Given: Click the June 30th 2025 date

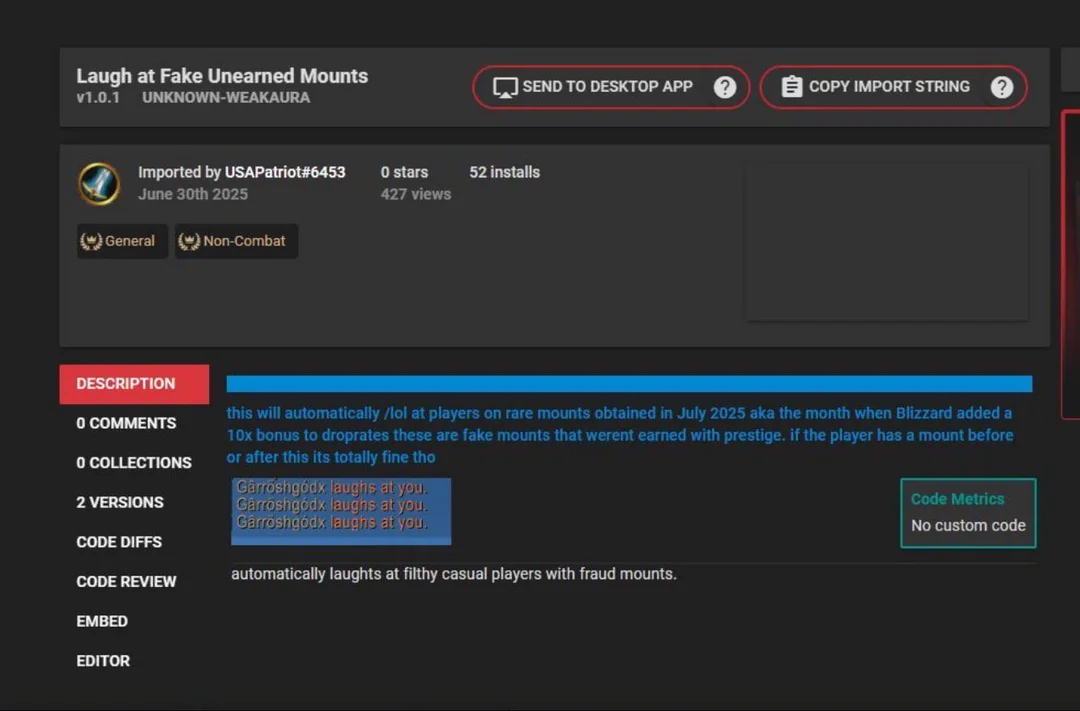Looking at the screenshot, I should coord(193,194).
